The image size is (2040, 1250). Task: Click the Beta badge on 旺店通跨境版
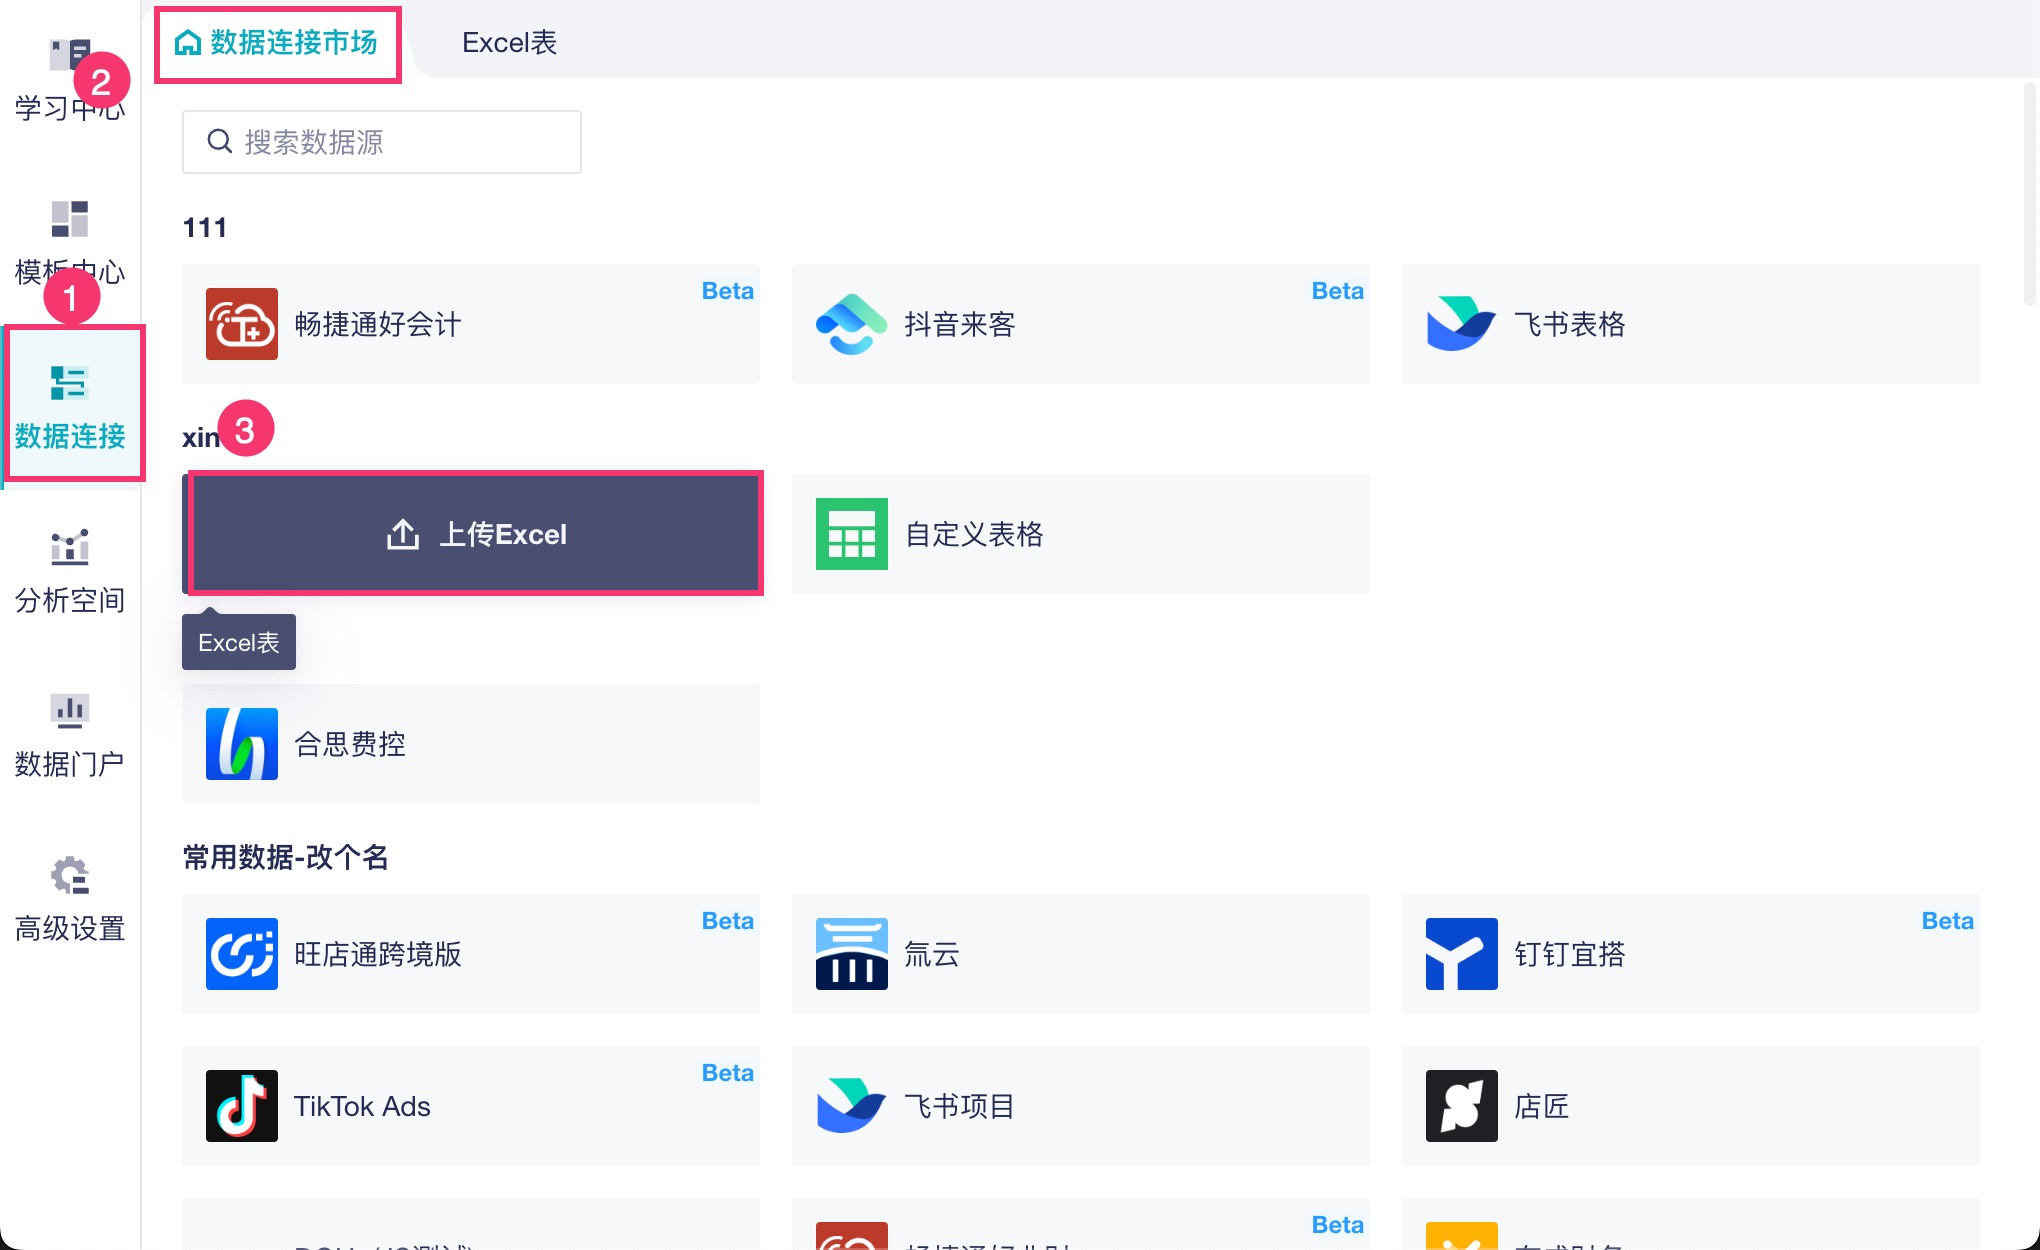(728, 921)
